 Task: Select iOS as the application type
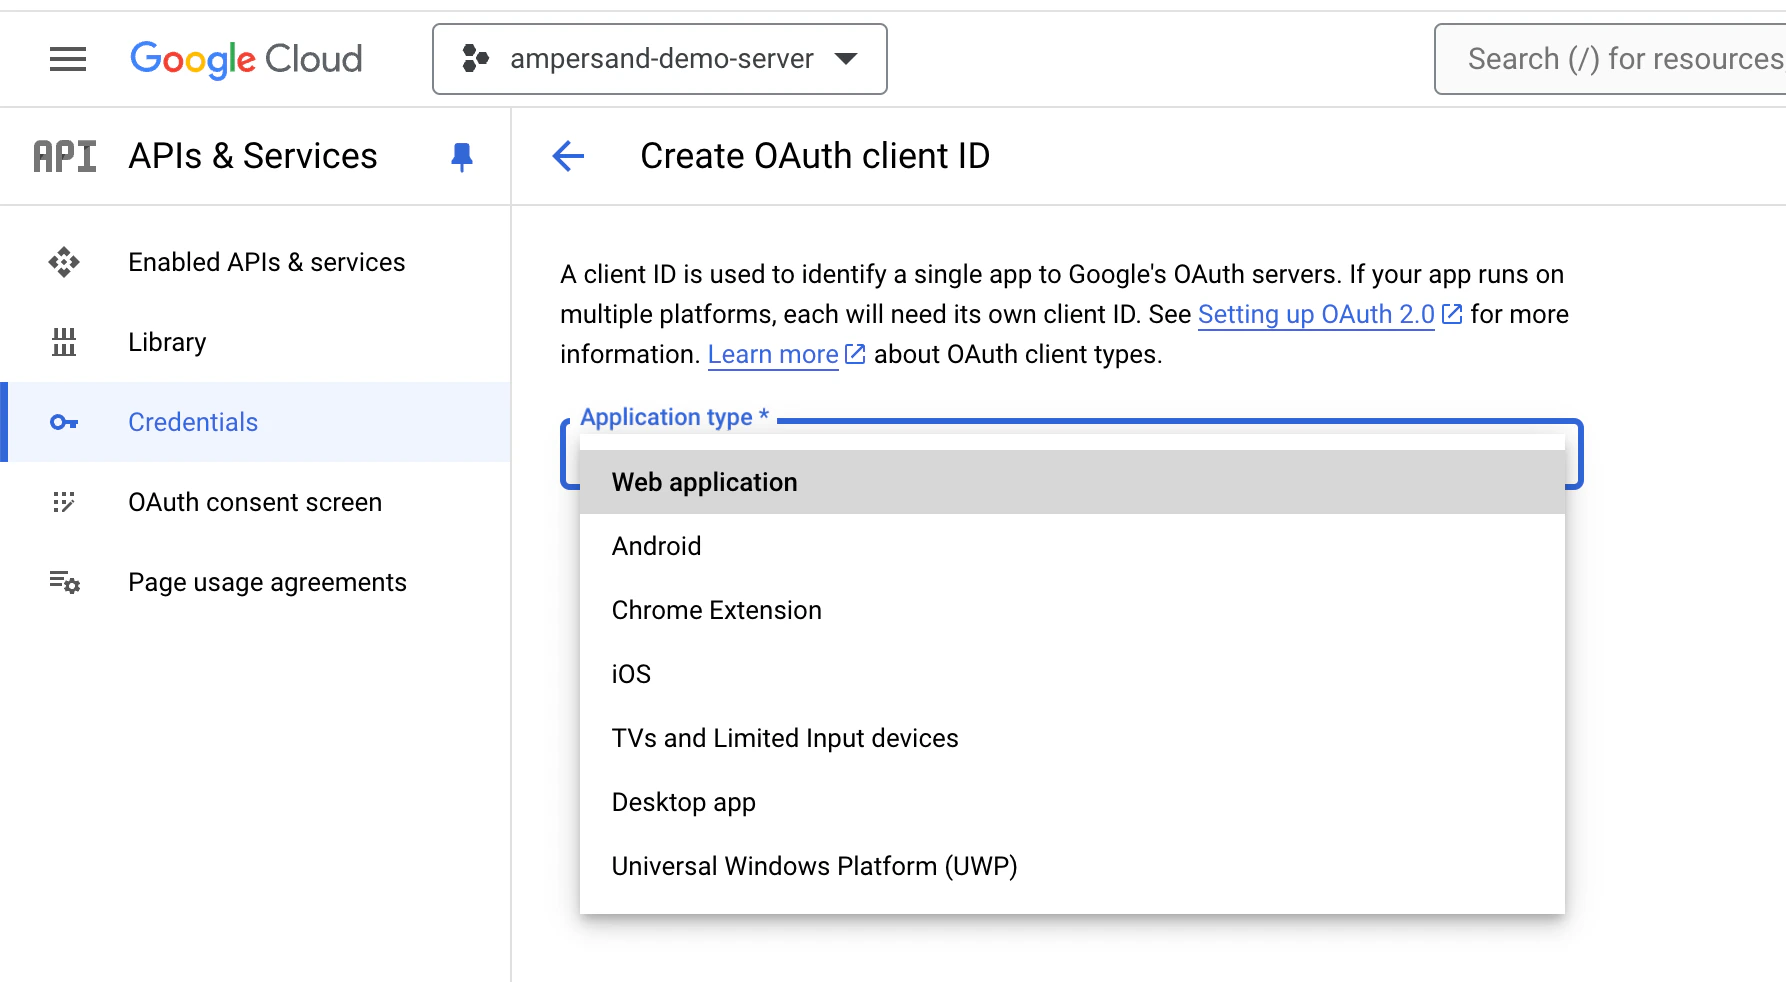coord(630,673)
